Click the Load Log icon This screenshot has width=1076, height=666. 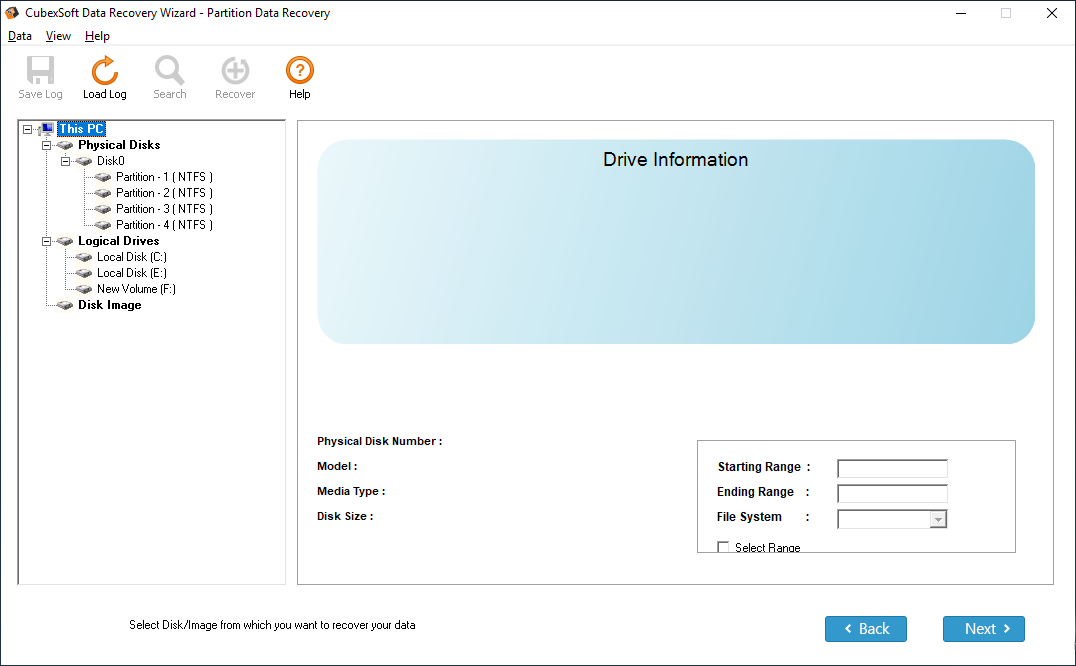click(x=104, y=71)
